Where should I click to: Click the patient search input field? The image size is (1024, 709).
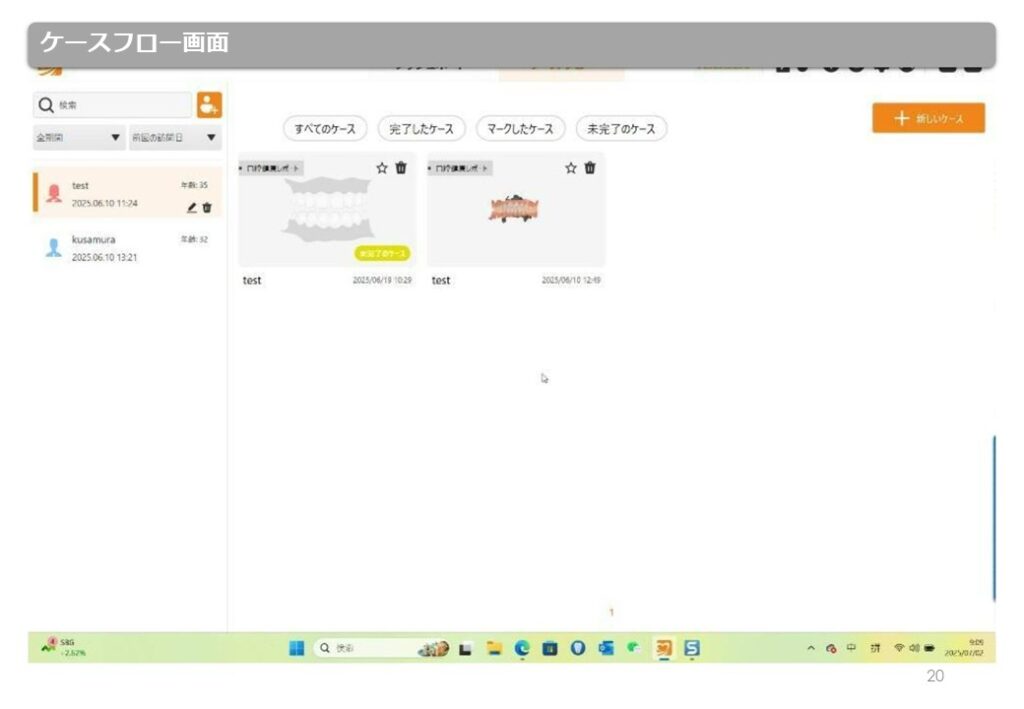[112, 104]
